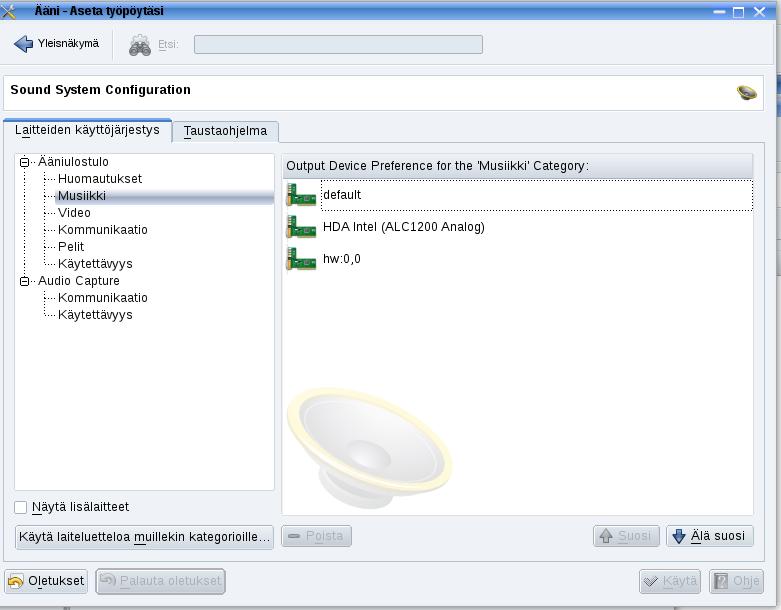
Task: Select Audio Capture in the tree
Action: coord(79,281)
